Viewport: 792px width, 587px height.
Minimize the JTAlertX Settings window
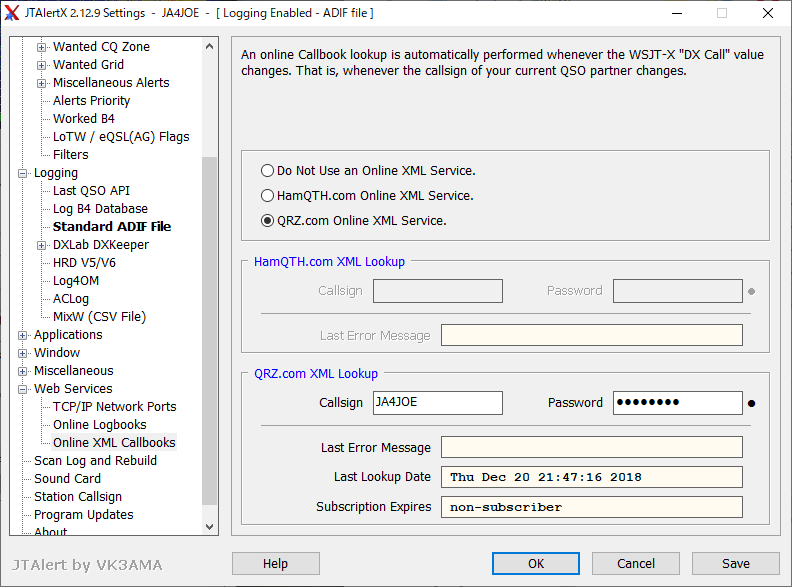point(677,13)
